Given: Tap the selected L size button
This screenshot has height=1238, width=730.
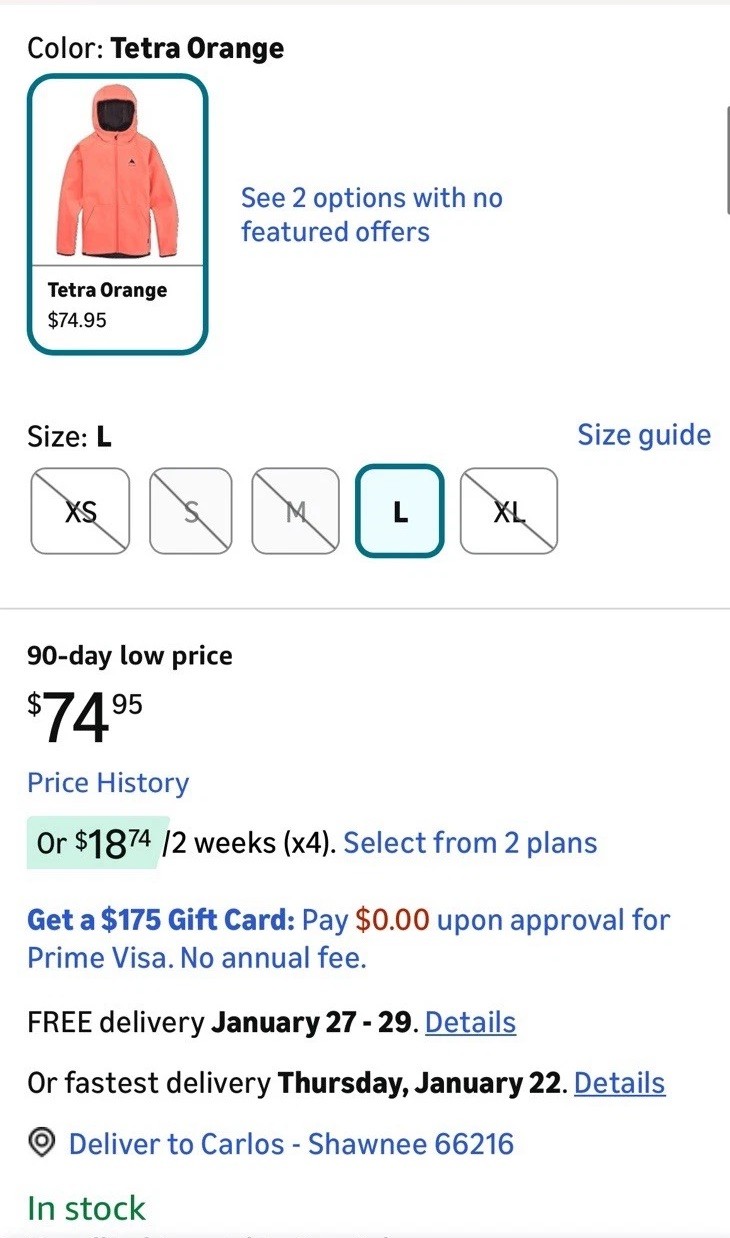Looking at the screenshot, I should tap(400, 511).
